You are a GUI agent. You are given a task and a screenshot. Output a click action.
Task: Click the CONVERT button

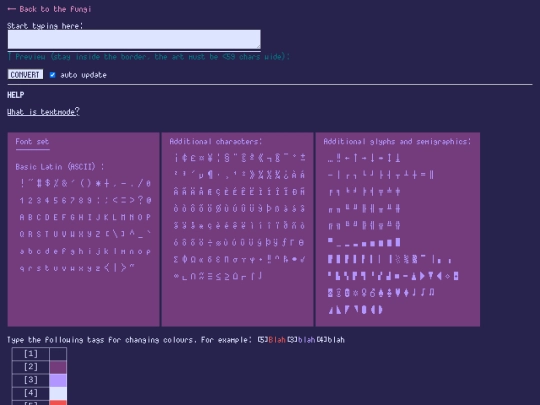coord(25,74)
